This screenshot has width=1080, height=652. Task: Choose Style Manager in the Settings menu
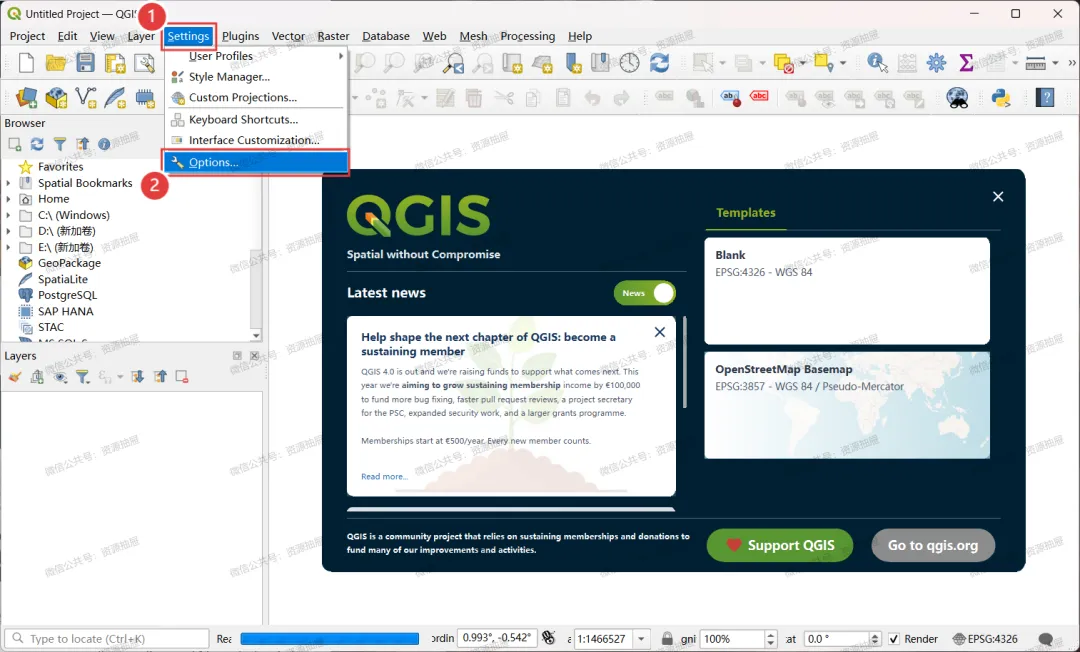click(x=256, y=76)
